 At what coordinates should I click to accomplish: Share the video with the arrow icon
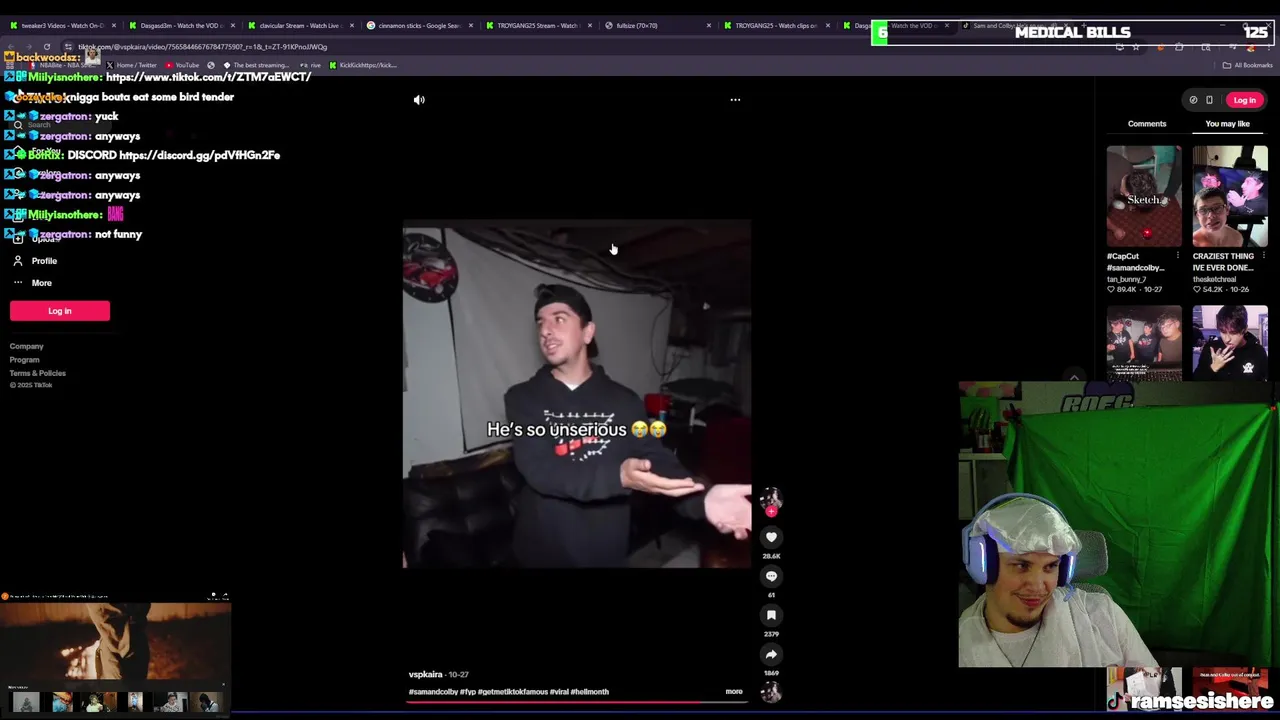(771, 654)
